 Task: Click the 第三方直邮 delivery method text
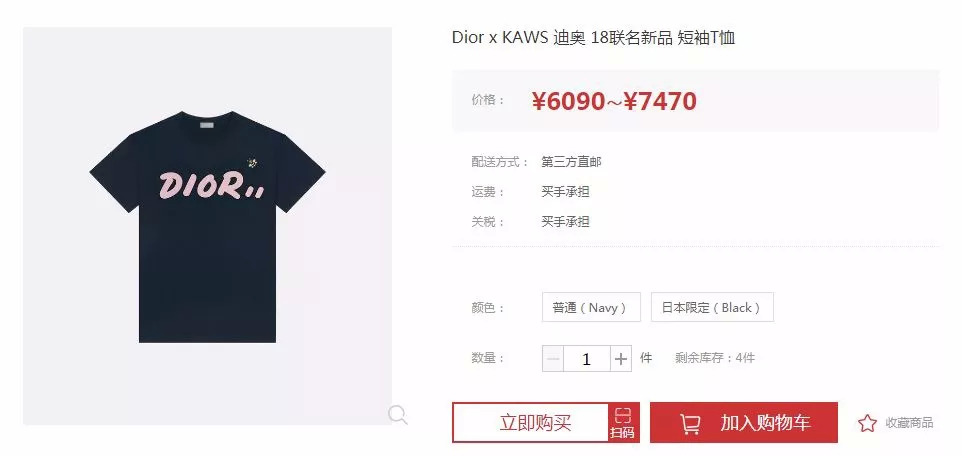pyautogui.click(x=571, y=162)
